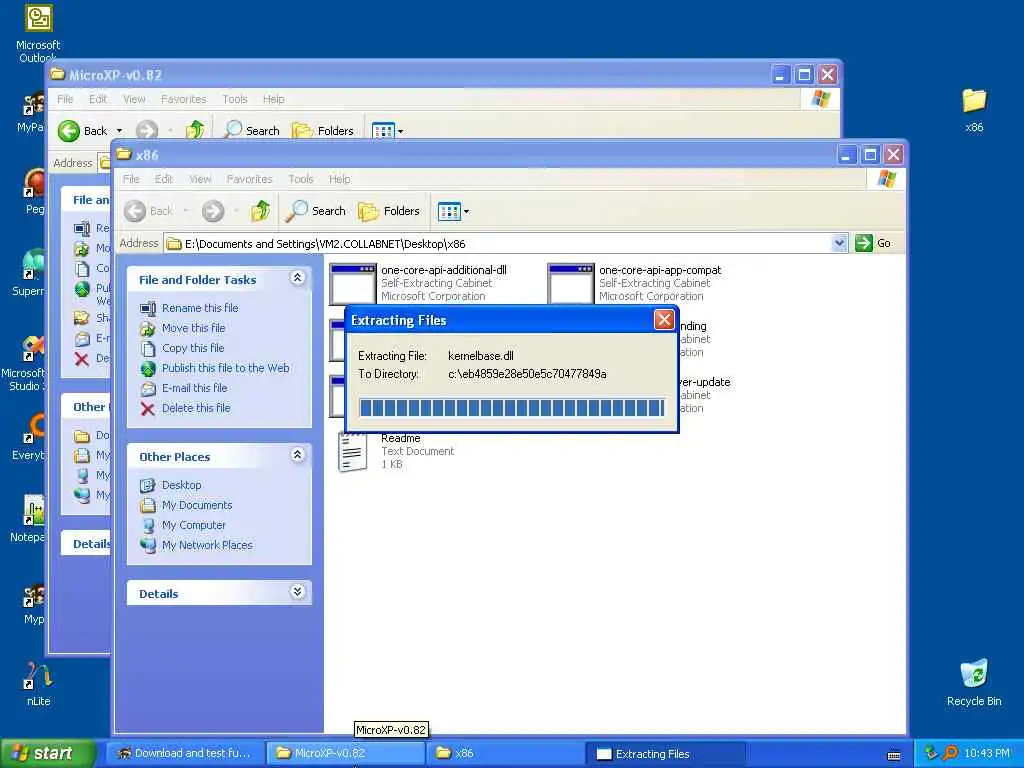The height and width of the screenshot is (768, 1024).
Task: Click the x86 address path field
Action: coord(498,244)
